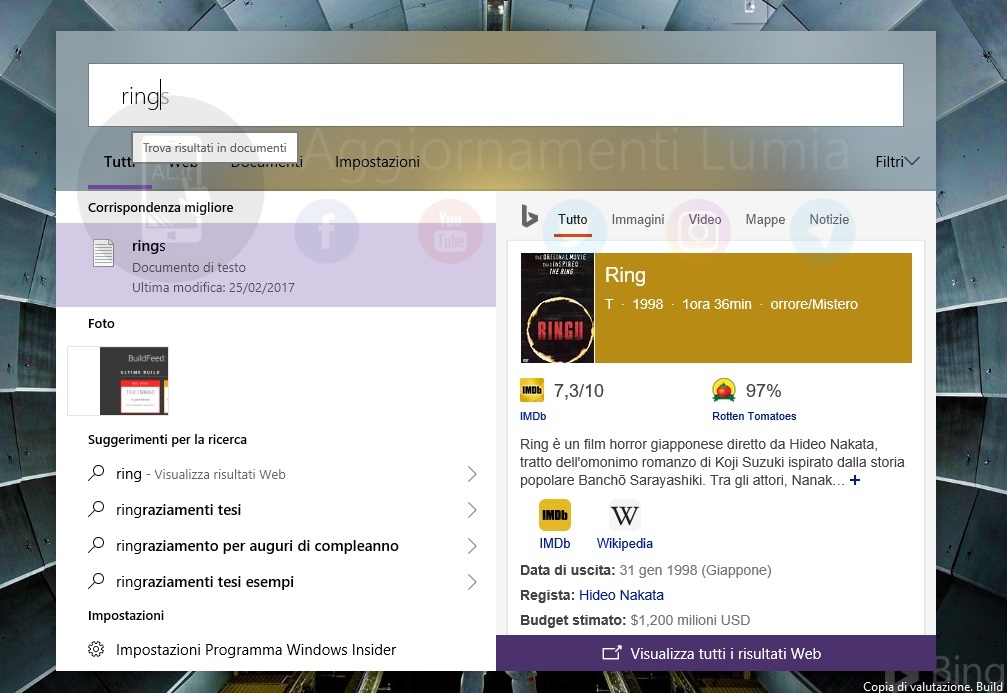This screenshot has height=693, width=1007.
Task: Expand the truncated Ring description with plus
Action: tap(855, 481)
